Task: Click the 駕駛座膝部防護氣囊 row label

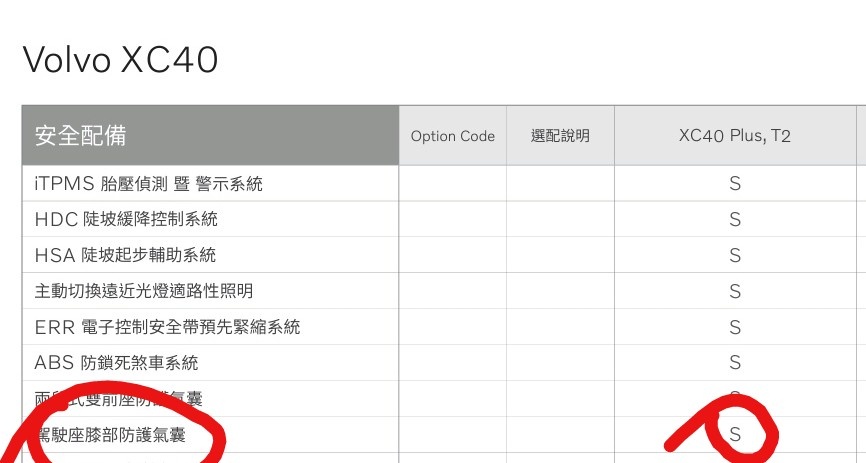Action: [110, 435]
